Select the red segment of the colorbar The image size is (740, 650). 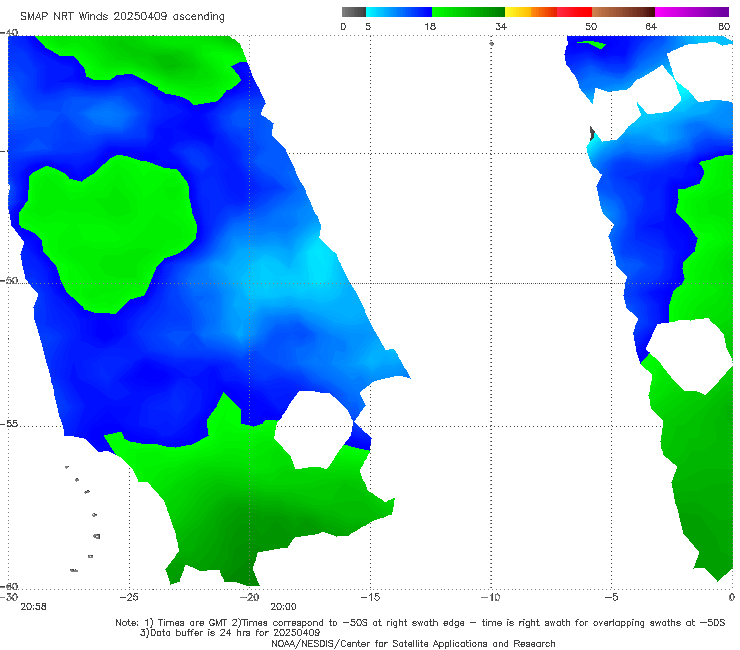[574, 12]
